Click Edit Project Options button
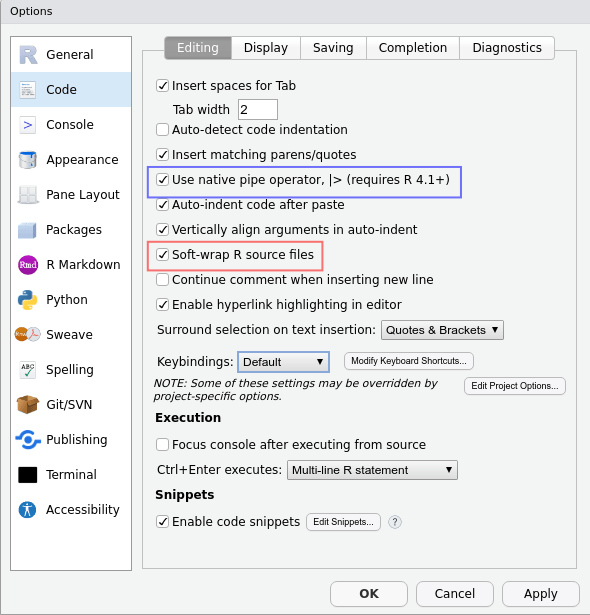Image resolution: width=590 pixels, height=615 pixels. tap(515, 386)
